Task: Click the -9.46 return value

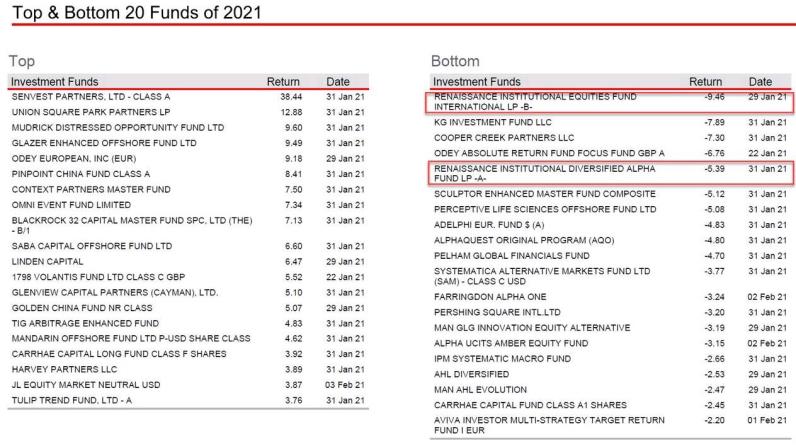Action: tap(714, 96)
